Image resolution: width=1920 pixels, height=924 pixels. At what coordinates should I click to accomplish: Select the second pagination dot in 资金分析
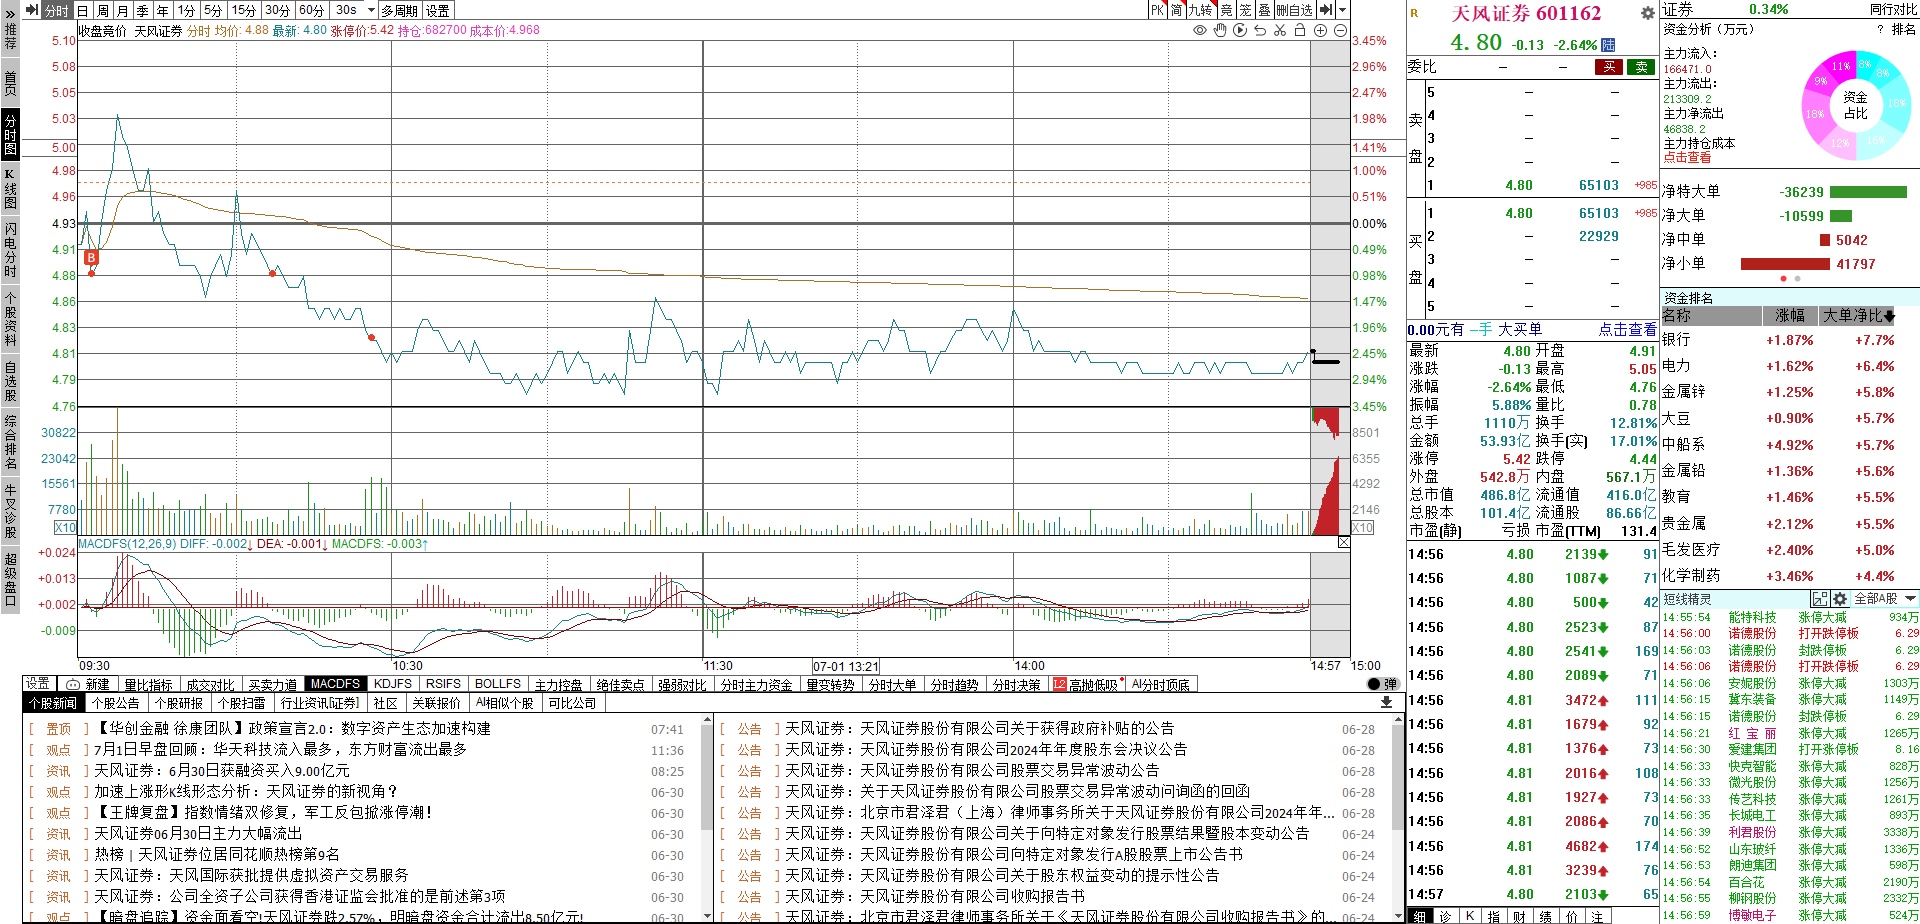tap(1797, 279)
